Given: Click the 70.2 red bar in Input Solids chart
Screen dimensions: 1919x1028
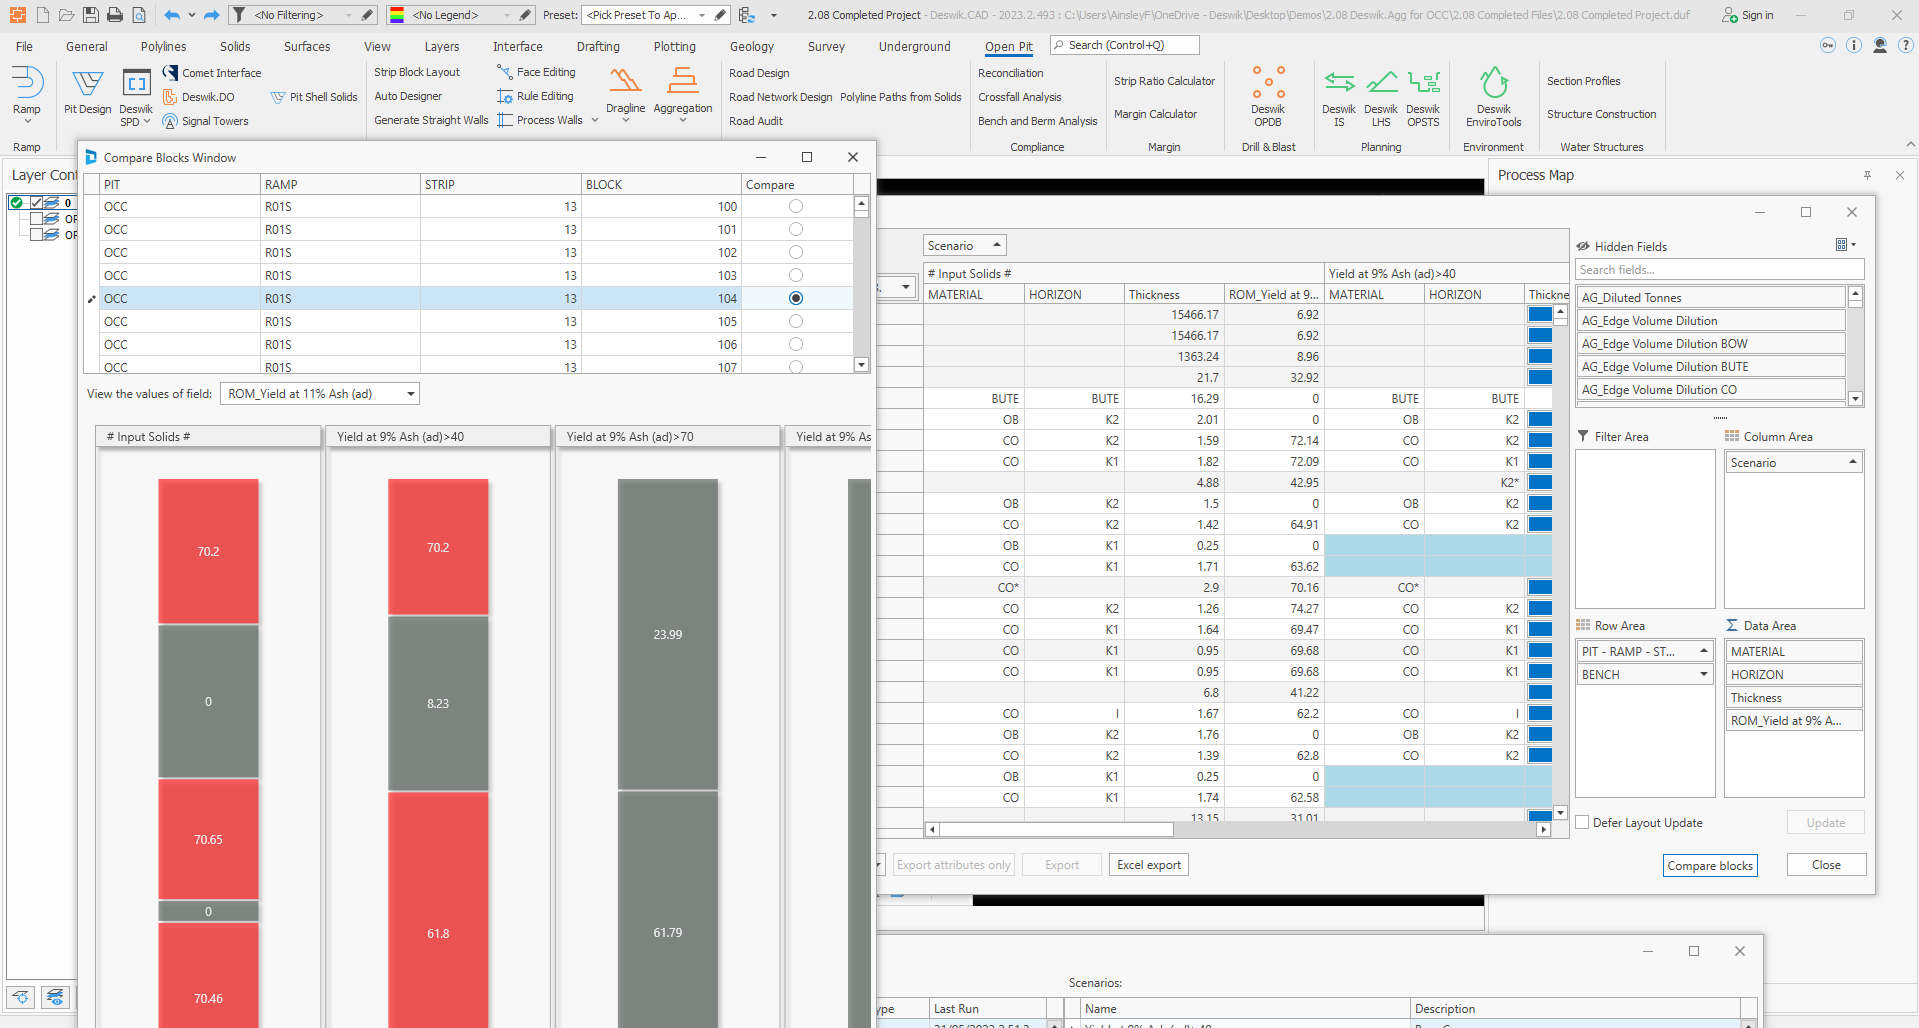Looking at the screenshot, I should click(208, 551).
